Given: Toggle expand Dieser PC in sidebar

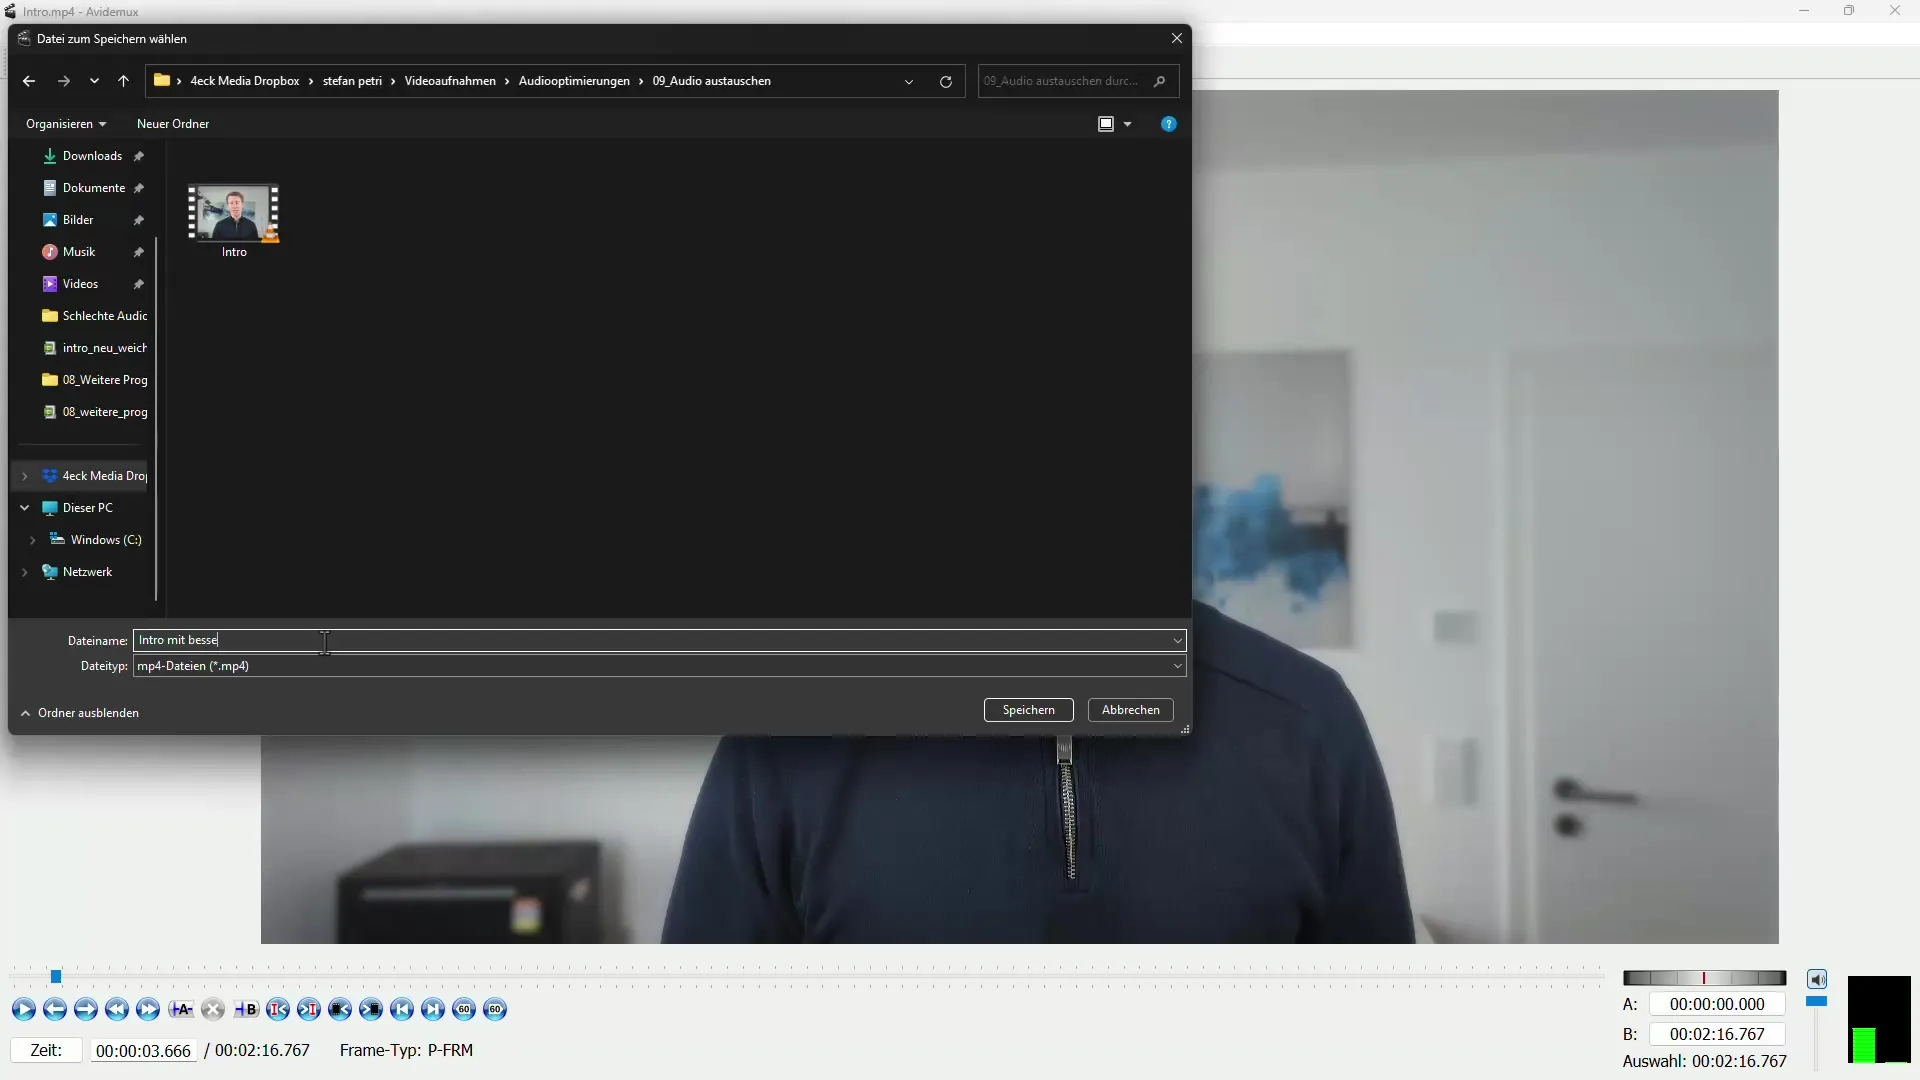Looking at the screenshot, I should pyautogui.click(x=24, y=506).
